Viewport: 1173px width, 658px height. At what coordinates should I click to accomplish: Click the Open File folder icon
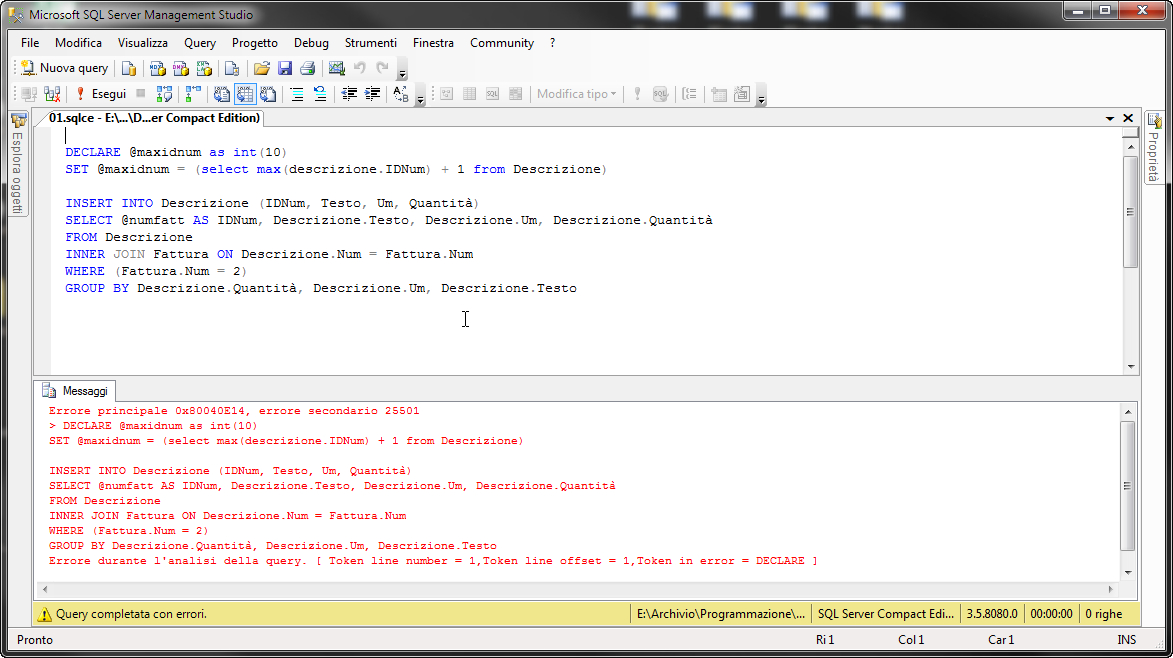(x=261, y=68)
